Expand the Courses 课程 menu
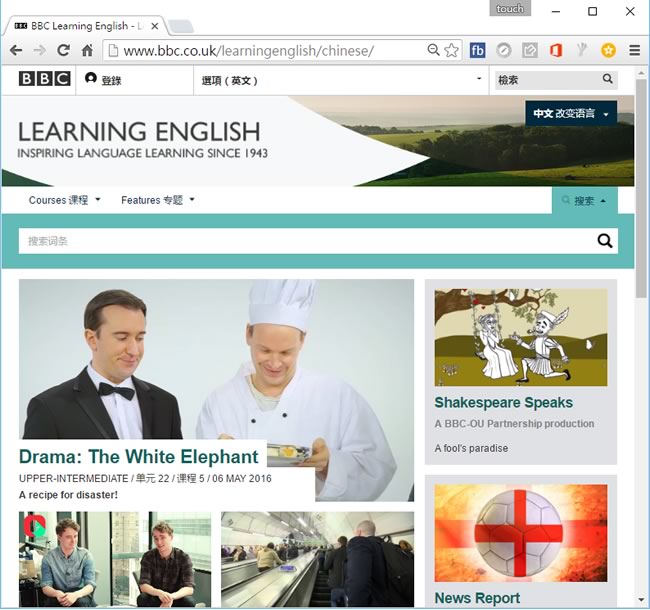Image resolution: width=650 pixels, height=610 pixels. coord(65,200)
